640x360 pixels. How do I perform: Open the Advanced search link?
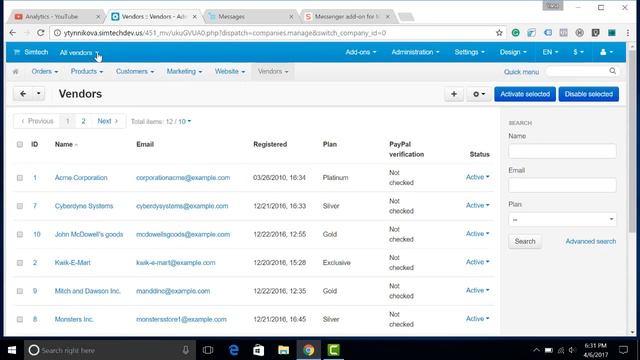[591, 241]
